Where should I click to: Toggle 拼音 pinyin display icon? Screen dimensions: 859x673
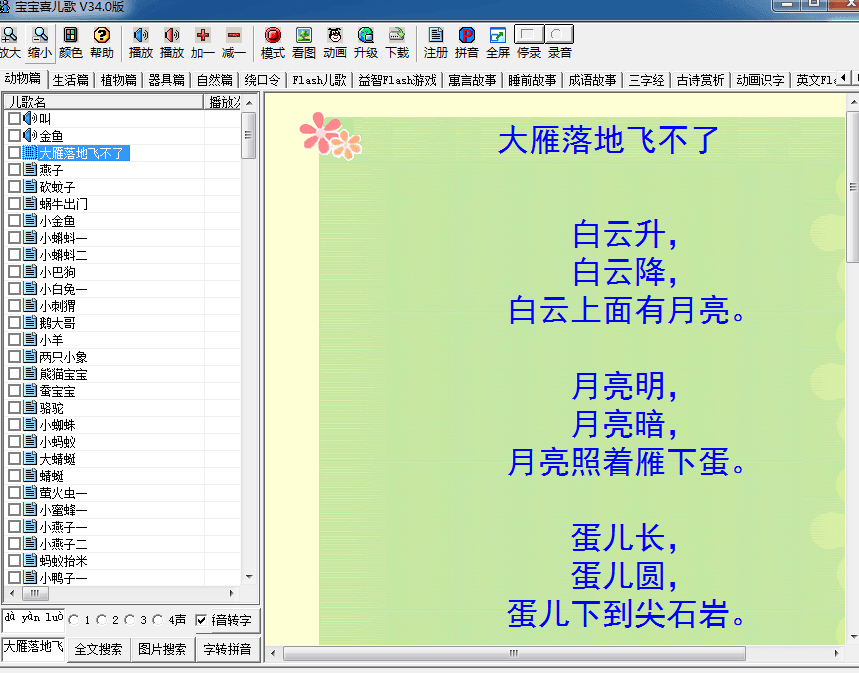467,36
